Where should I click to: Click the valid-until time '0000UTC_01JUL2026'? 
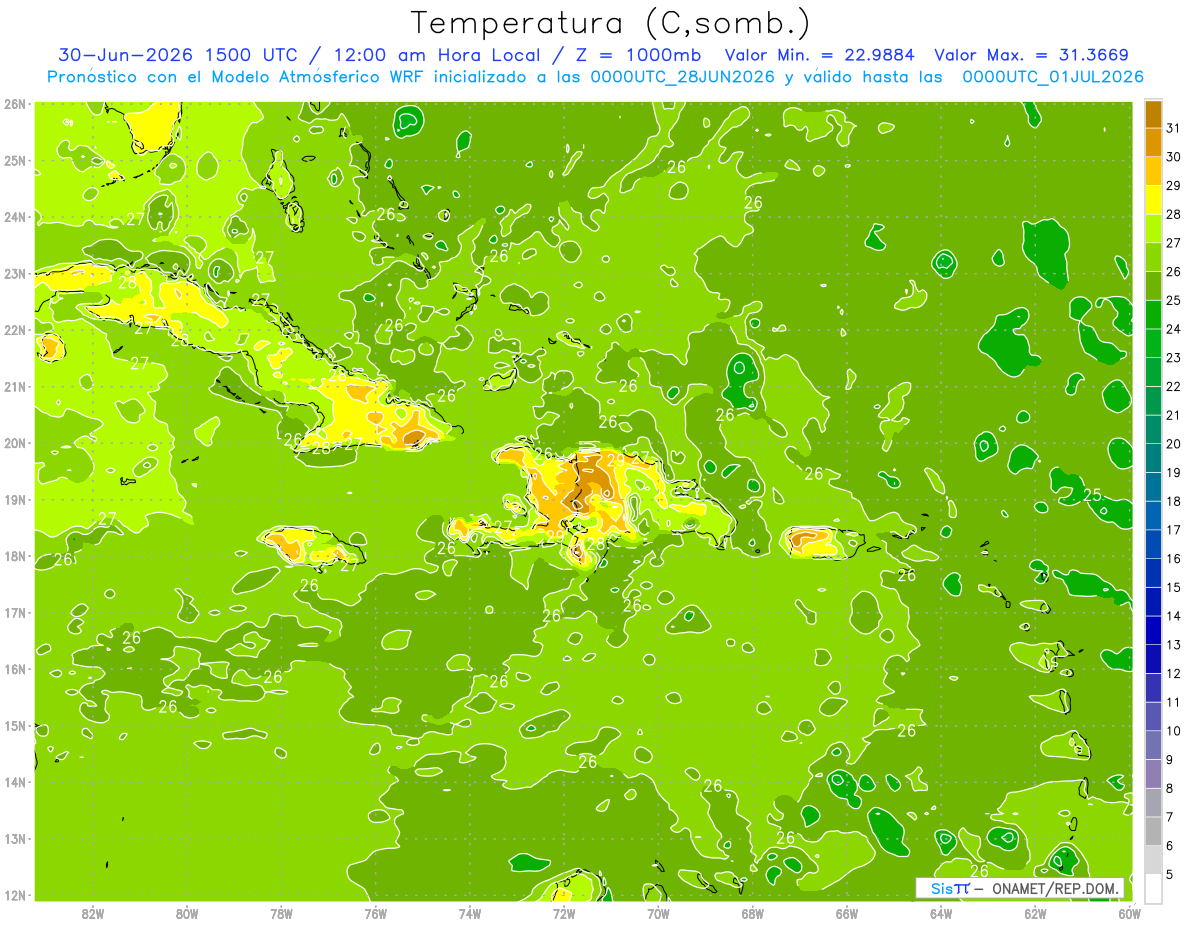1052,77
